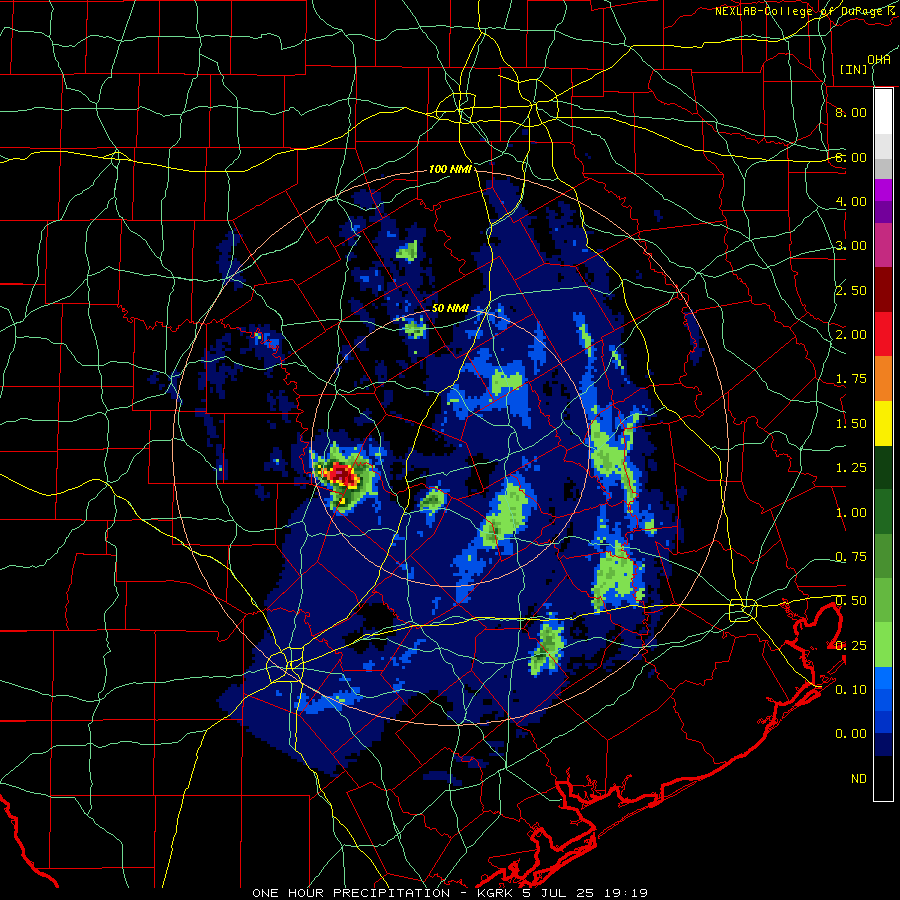
Task: Click the OHA product code label
Action: [879, 60]
